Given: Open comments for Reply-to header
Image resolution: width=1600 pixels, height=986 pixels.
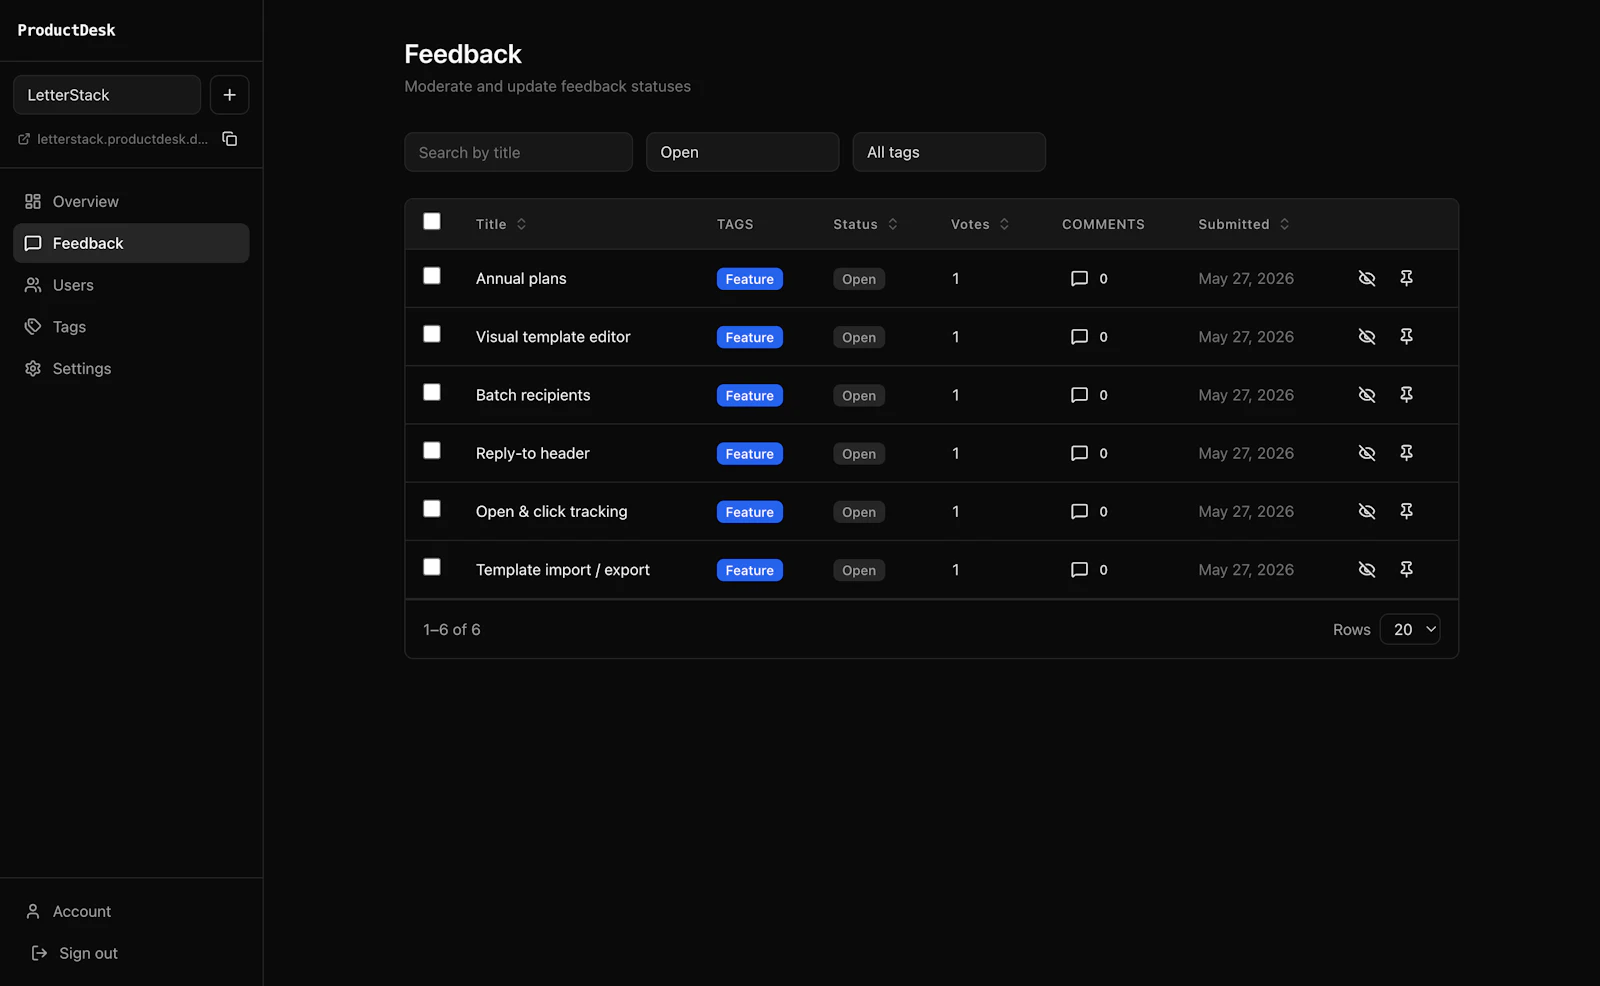Looking at the screenshot, I should pos(1089,453).
